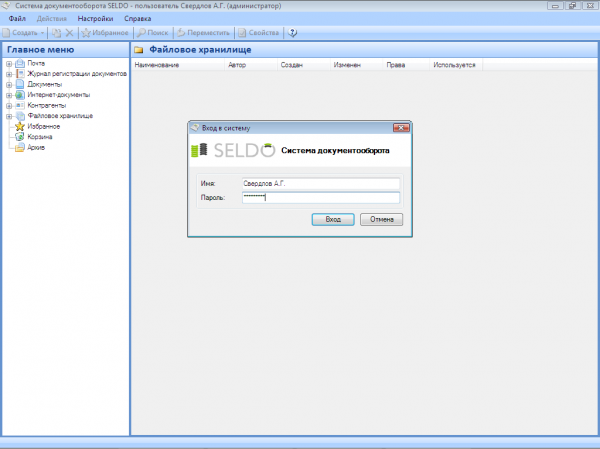Select Почта label in tree
The height and width of the screenshot is (449, 600).
point(36,64)
